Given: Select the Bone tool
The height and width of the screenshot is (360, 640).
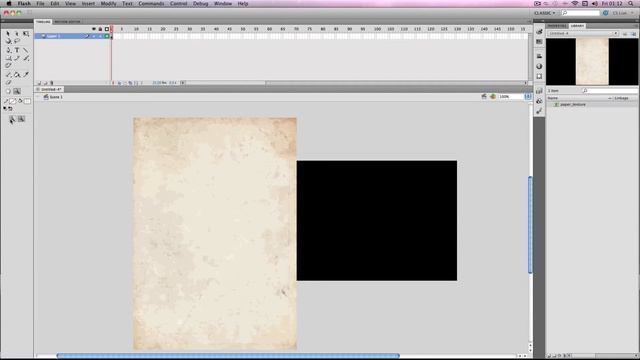Looking at the screenshot, I should tap(8, 75).
